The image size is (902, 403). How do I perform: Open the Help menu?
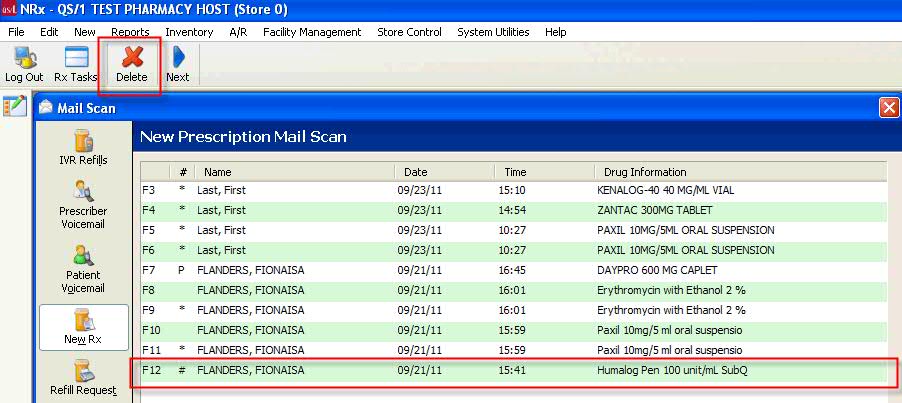click(x=556, y=32)
